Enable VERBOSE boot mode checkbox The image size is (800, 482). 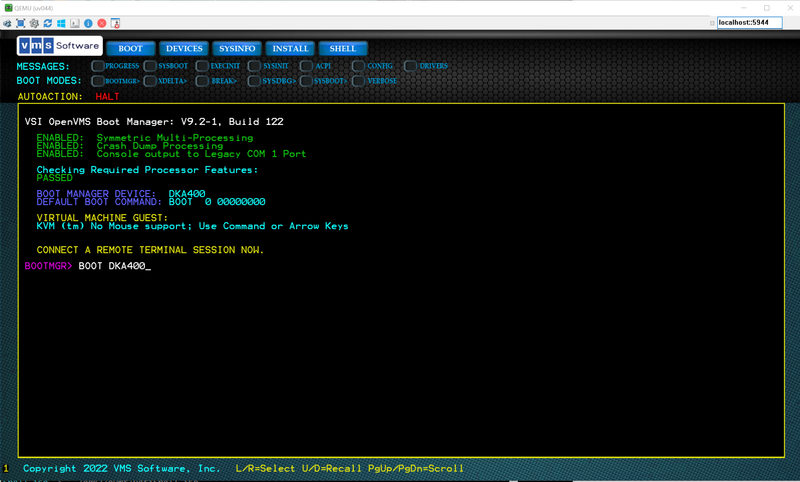(358, 81)
